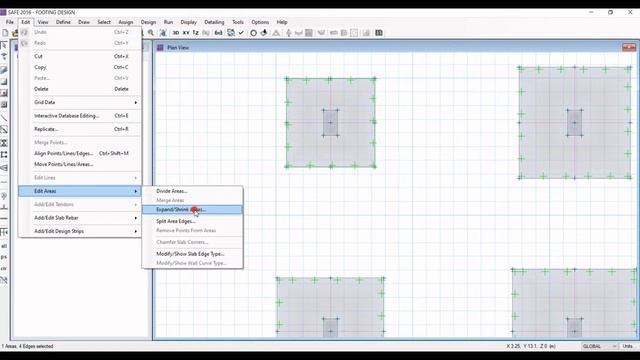Viewport: 640px width, 360px height.
Task: Click the draw slab tool in left toolbar
Action: coord(4,71)
